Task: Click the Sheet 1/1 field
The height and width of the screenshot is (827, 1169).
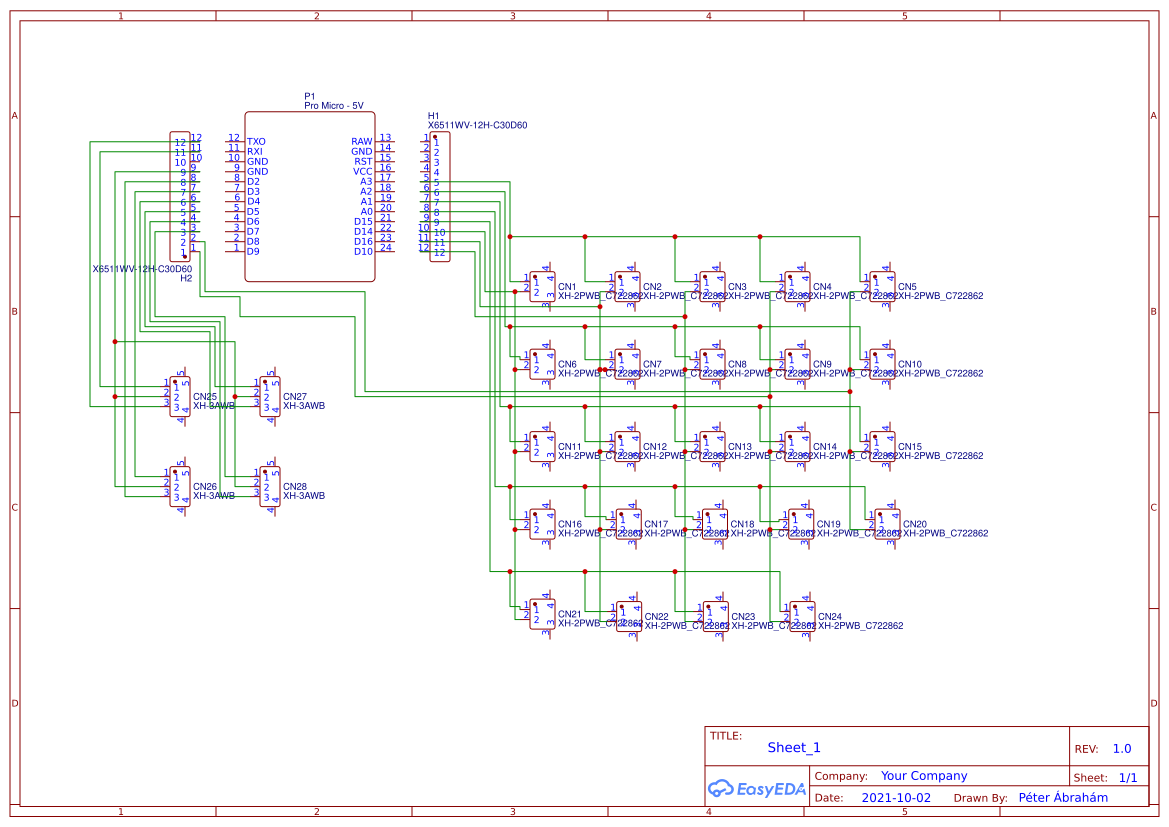Action: pyautogui.click(x=1126, y=776)
